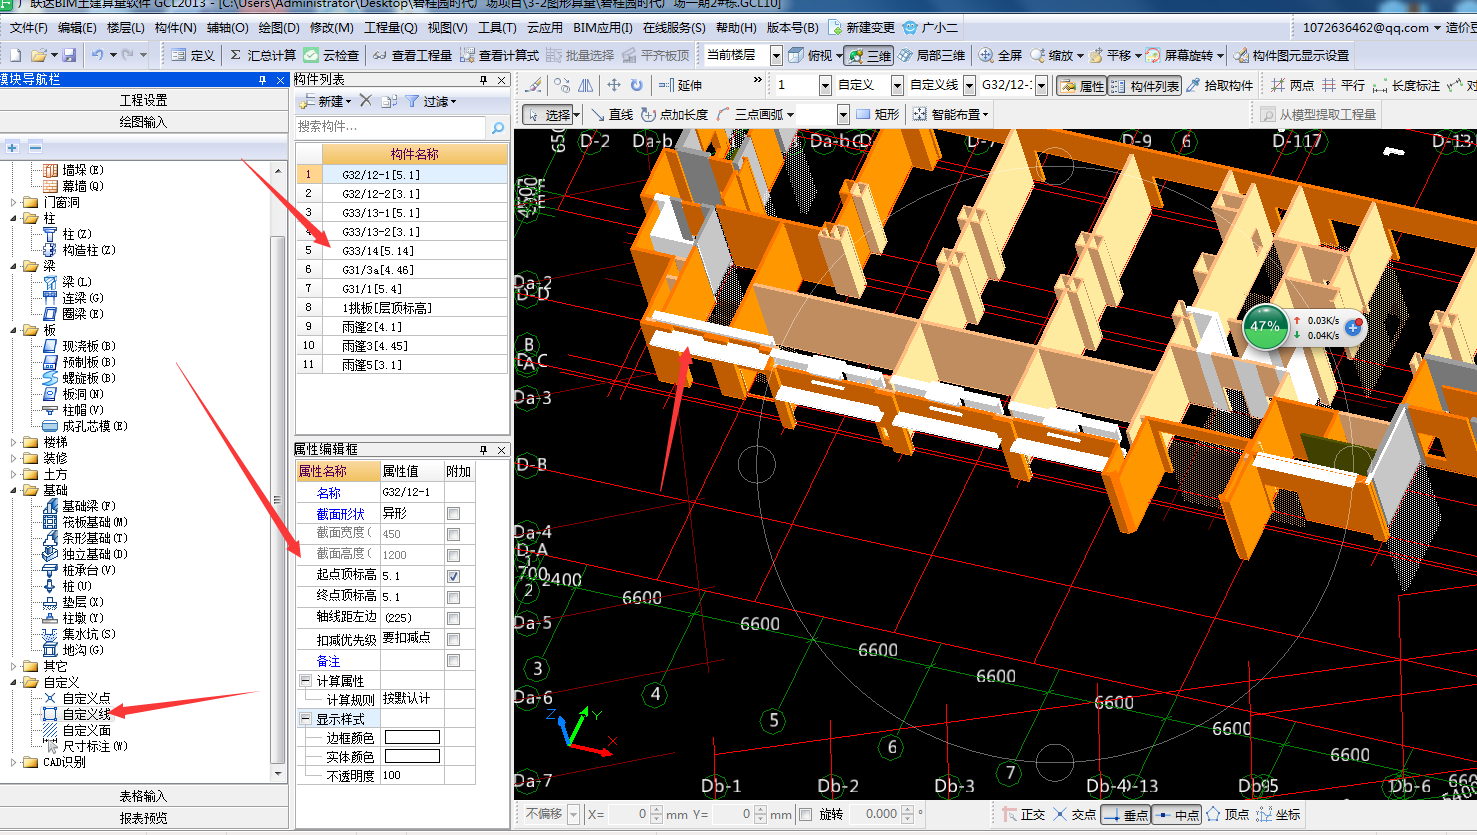
Task: Click the 全屏 full screen tool
Action: tap(1001, 55)
